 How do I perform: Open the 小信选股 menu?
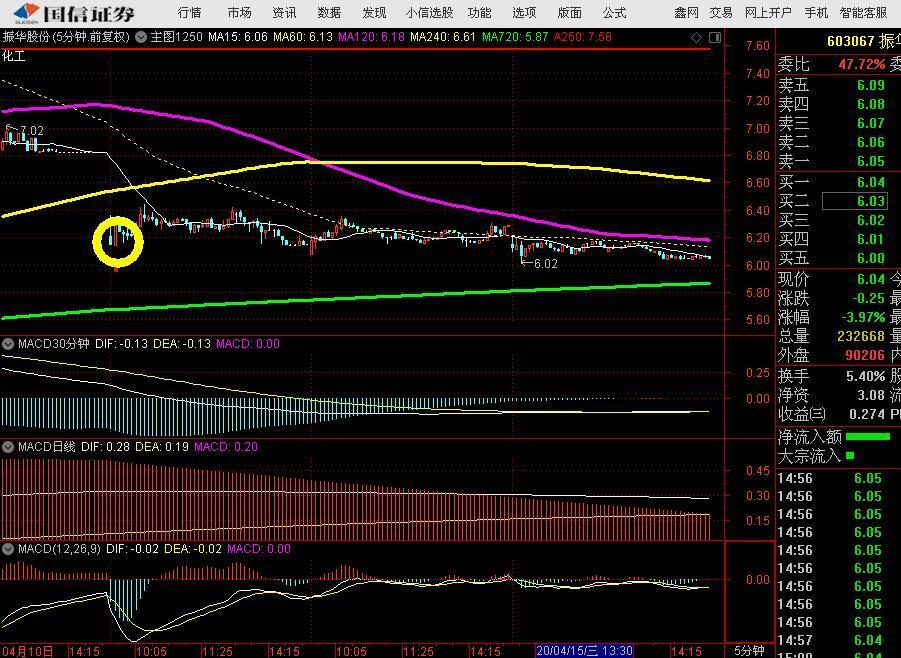[x=429, y=13]
